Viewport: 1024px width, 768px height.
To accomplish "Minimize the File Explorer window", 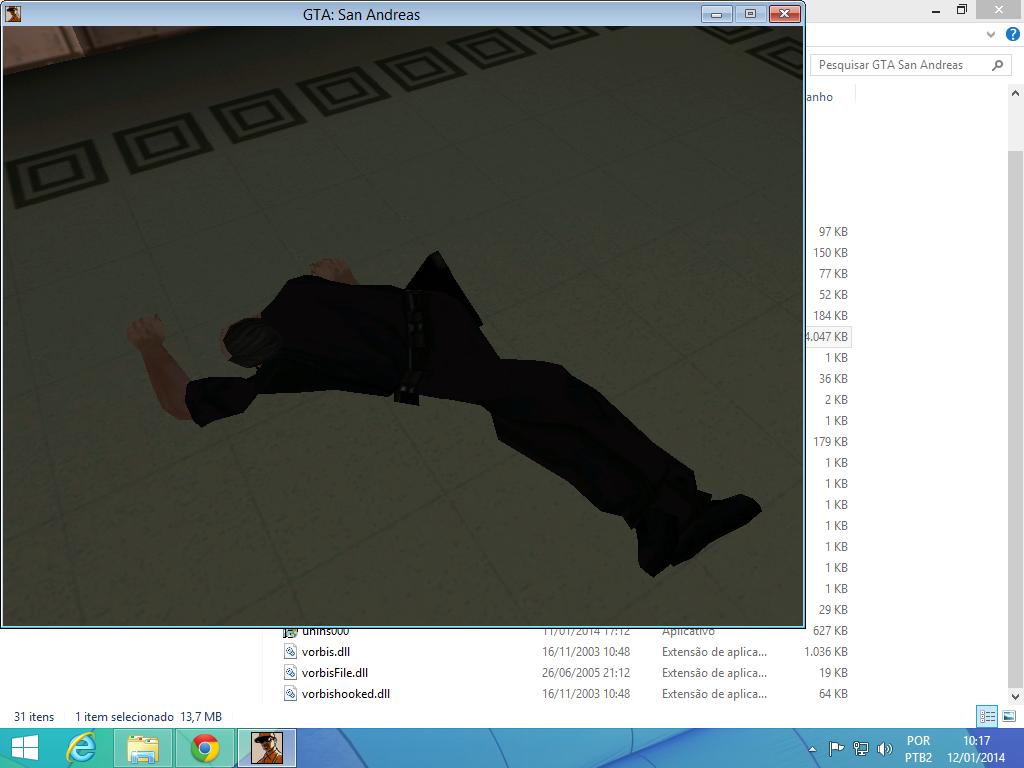I will point(936,10).
